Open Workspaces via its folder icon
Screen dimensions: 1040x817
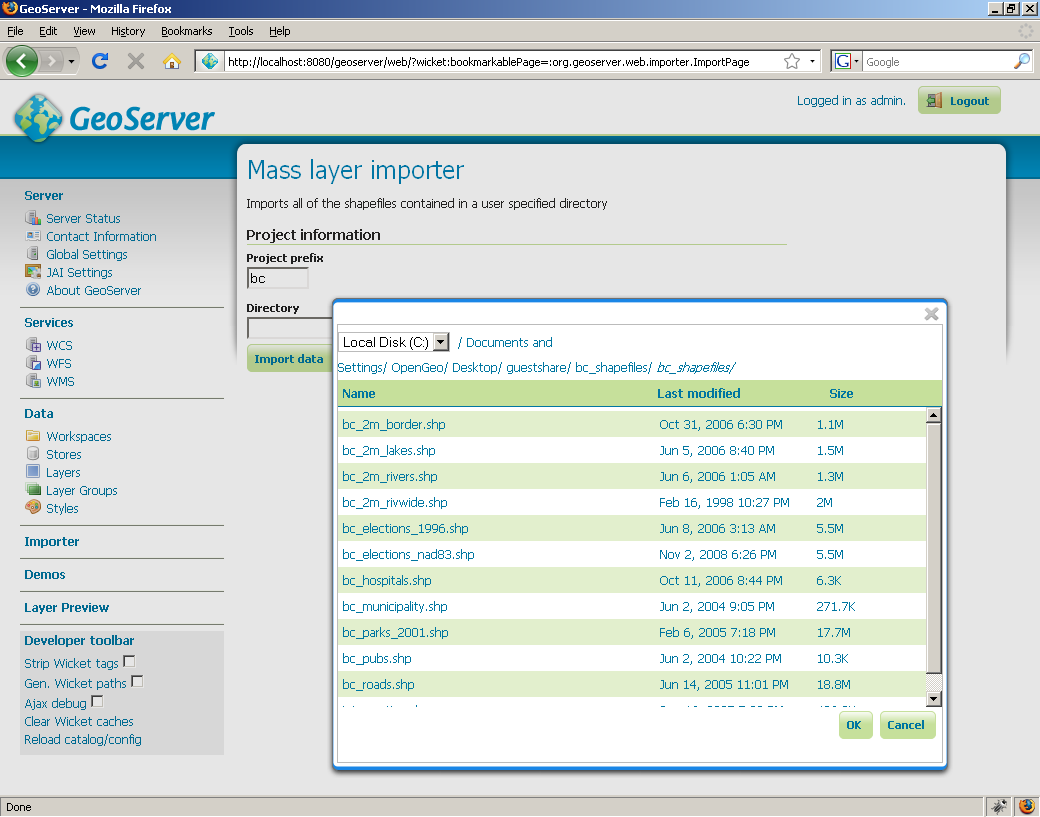click(33, 436)
